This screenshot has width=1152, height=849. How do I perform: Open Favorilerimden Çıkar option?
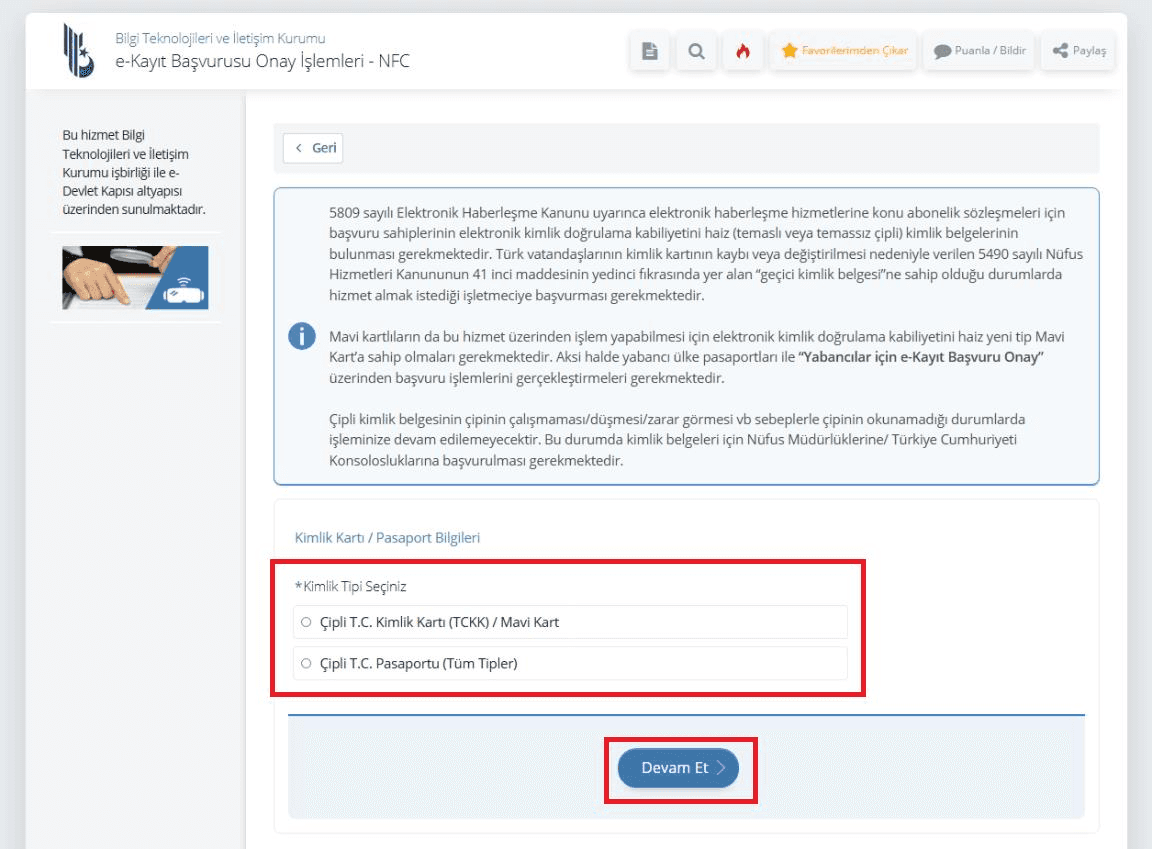coord(843,51)
